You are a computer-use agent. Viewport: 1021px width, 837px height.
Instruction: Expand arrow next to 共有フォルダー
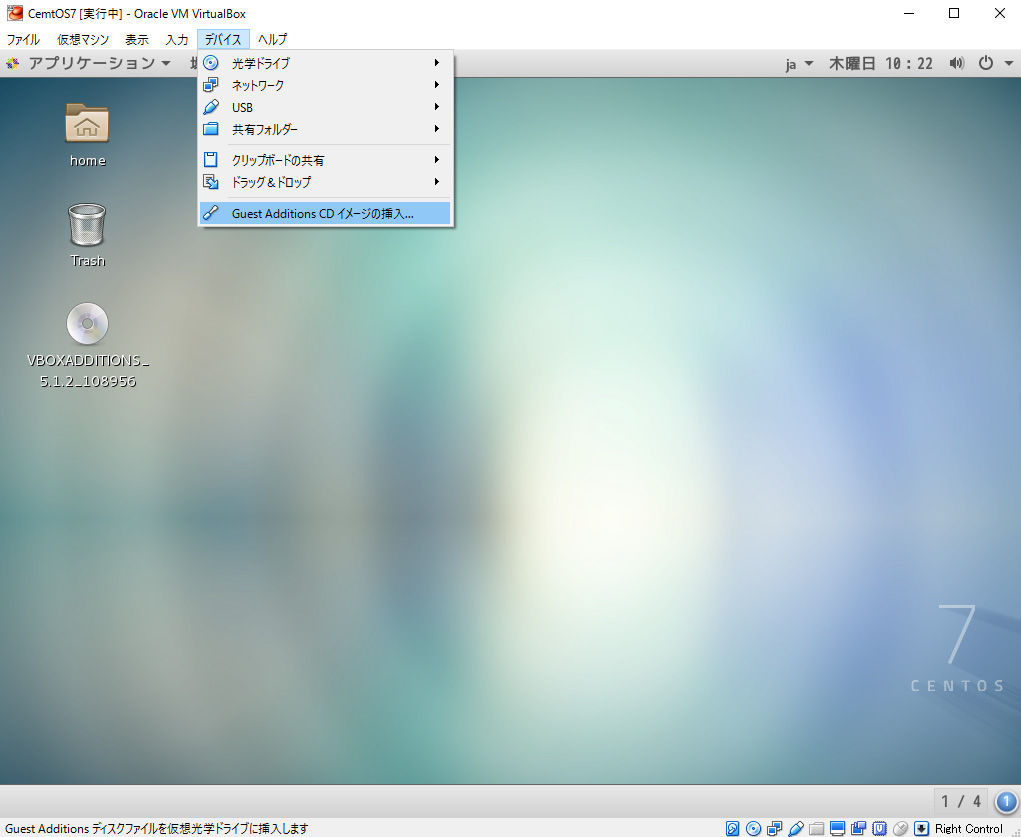pos(437,129)
